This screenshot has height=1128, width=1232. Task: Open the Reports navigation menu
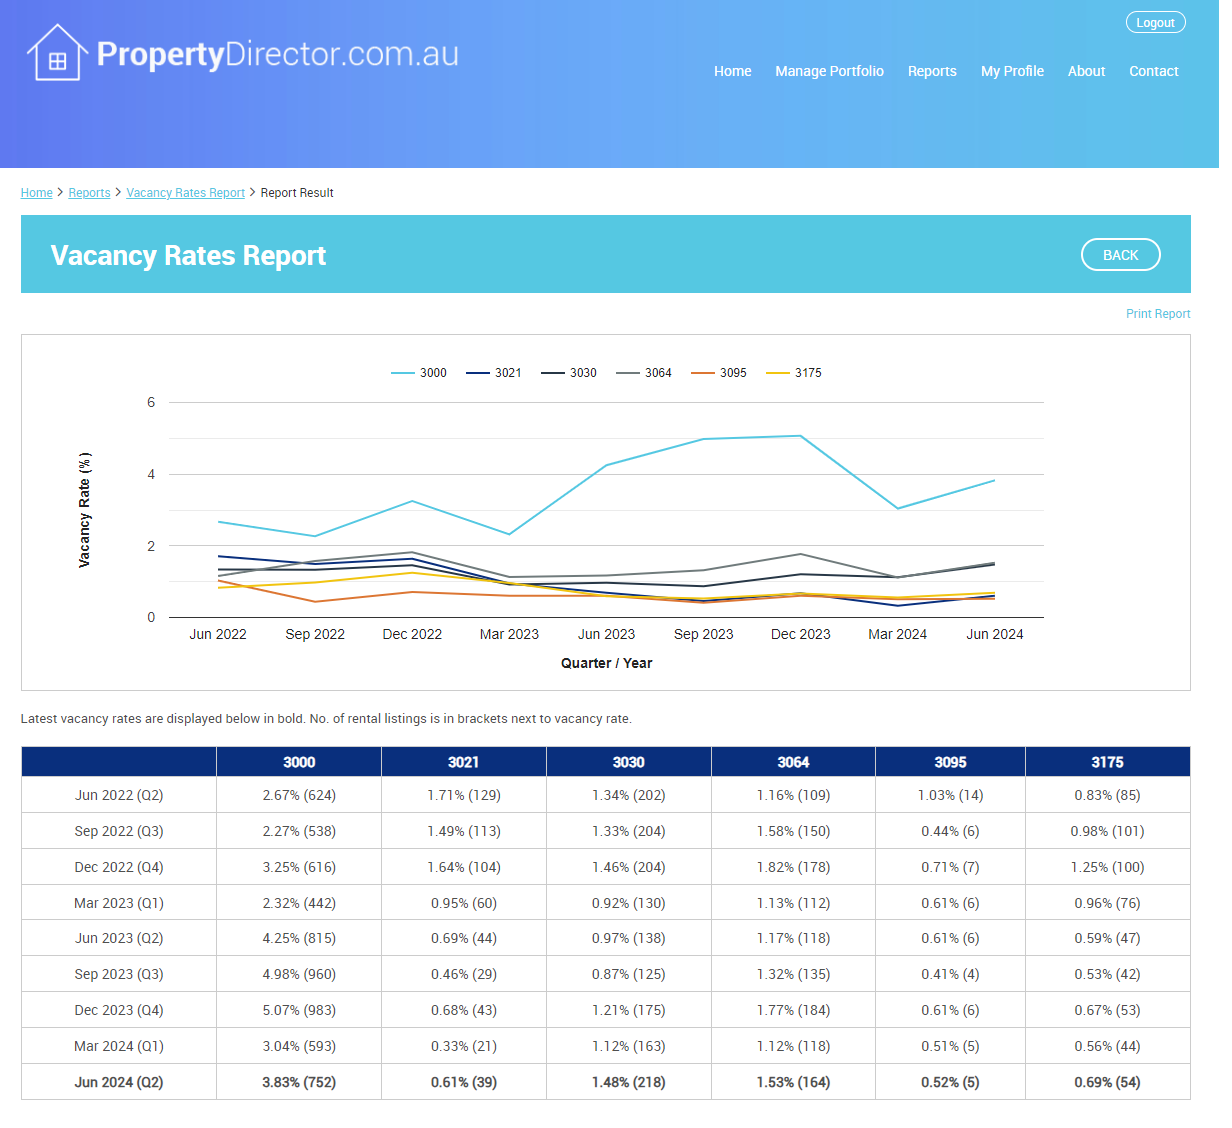(932, 71)
